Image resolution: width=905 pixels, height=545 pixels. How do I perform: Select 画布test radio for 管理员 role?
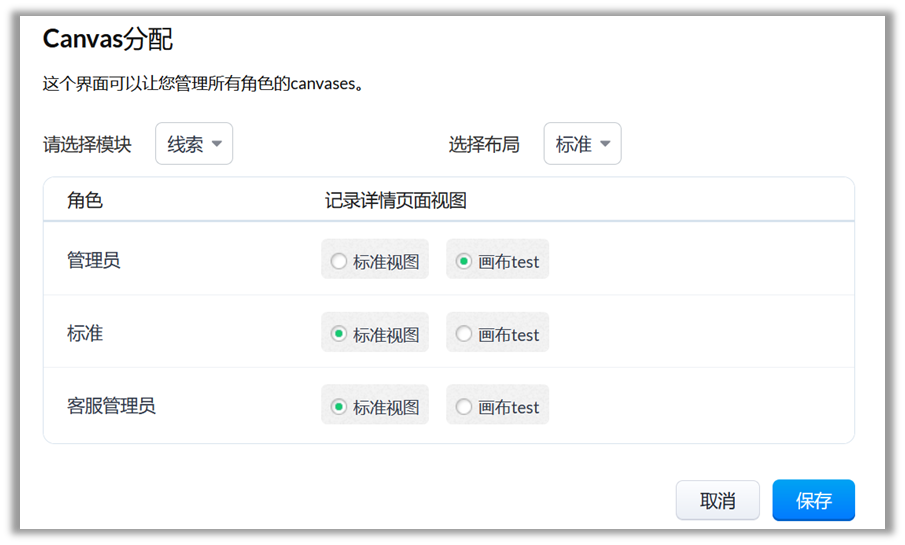464,261
